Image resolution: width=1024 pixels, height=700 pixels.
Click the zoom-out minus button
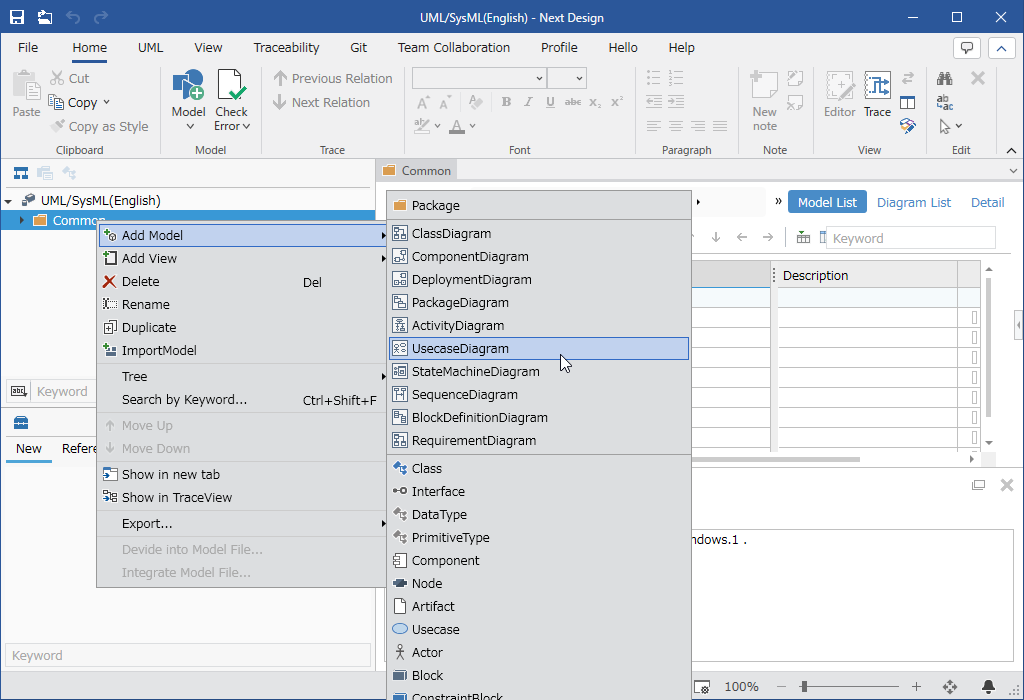(x=782, y=686)
